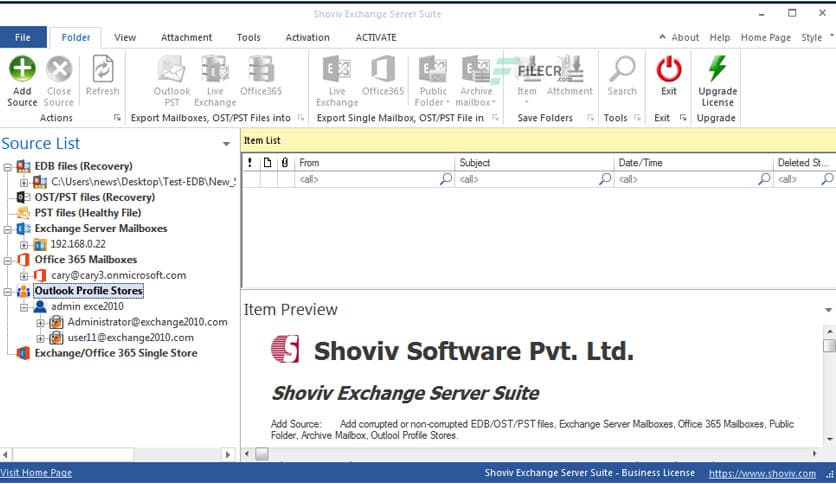The width and height of the screenshot is (836, 484).
Task: Click Source List horizontal scrollbar right arrow
Action: 228,455
